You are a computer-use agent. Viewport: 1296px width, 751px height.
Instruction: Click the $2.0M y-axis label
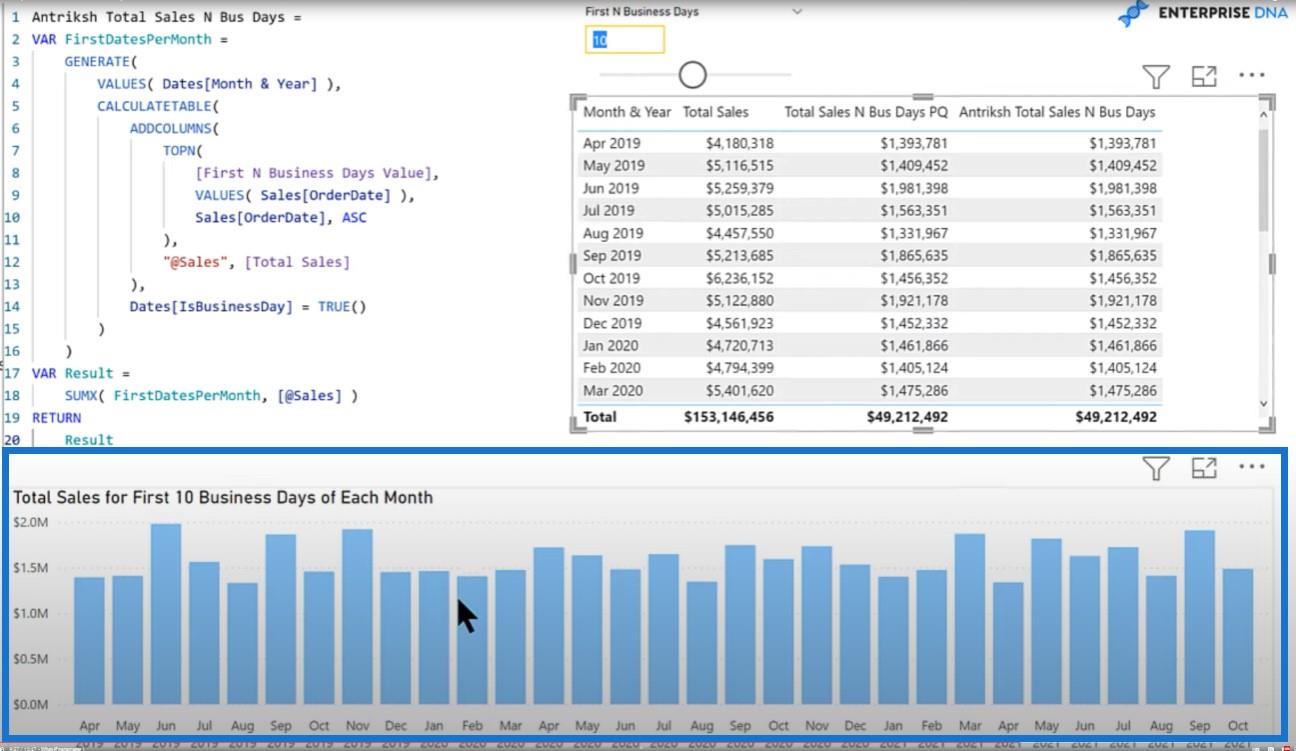click(x=30, y=521)
